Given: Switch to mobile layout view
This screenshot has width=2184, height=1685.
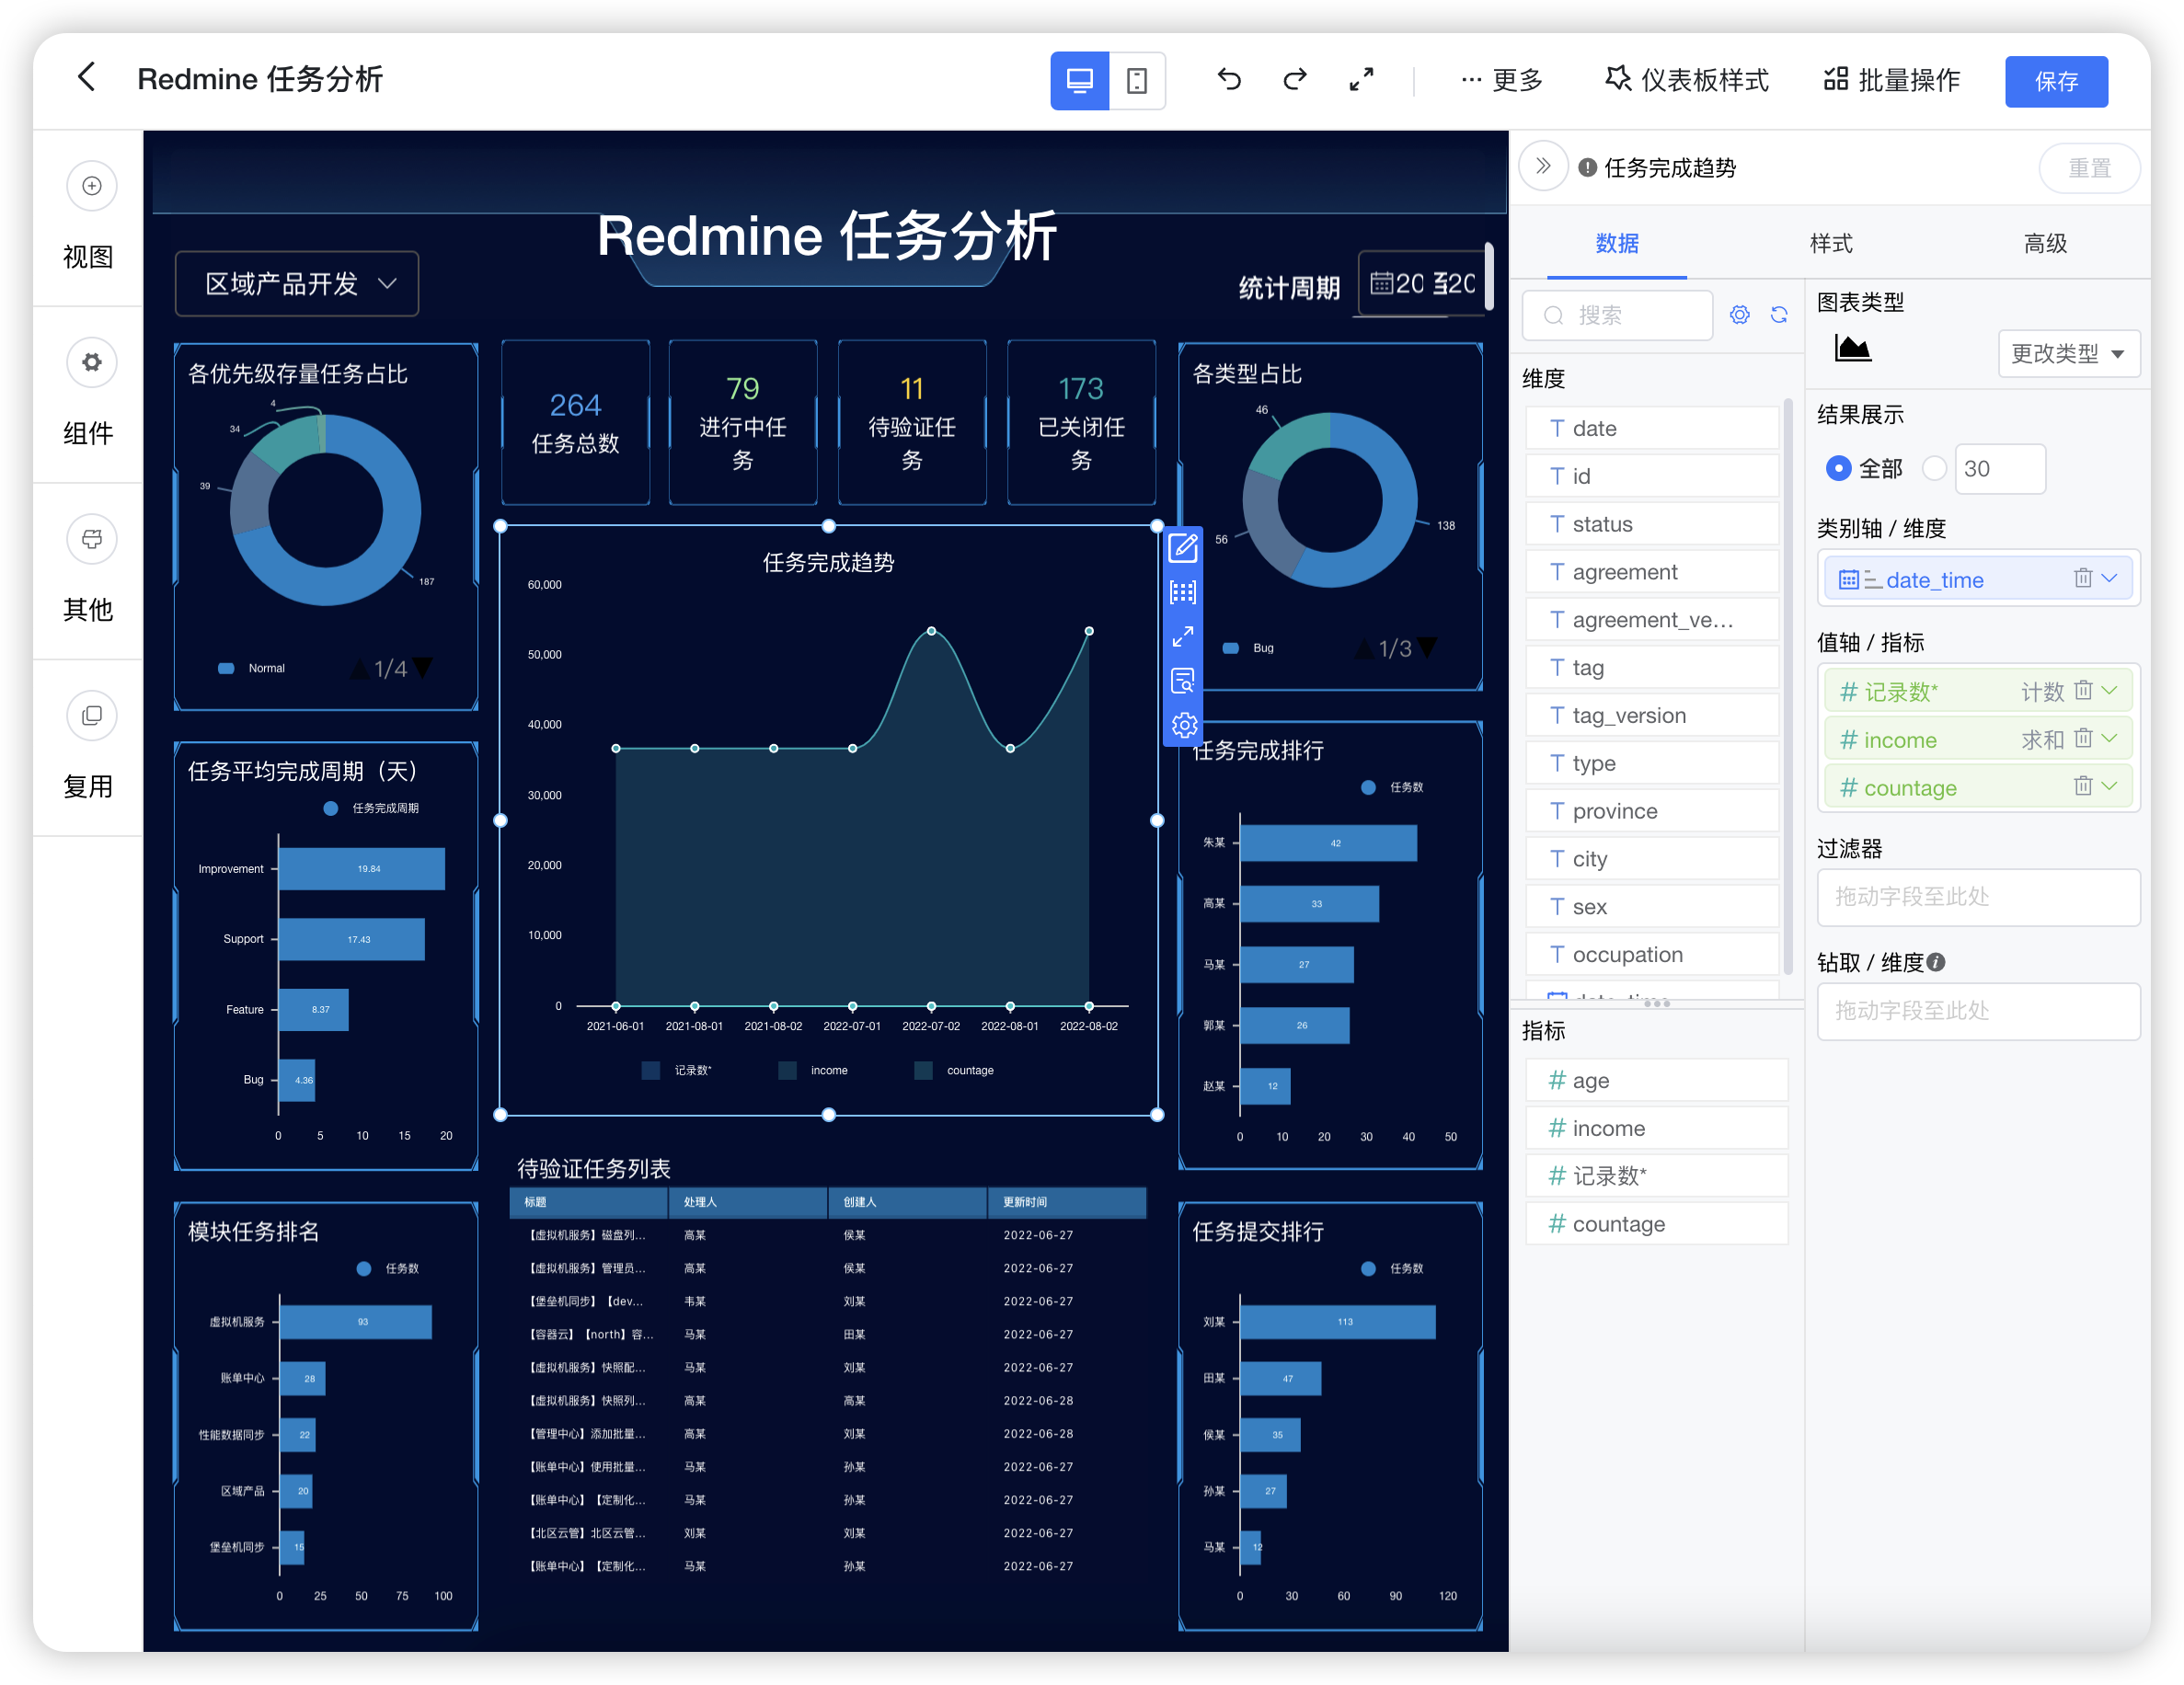Looking at the screenshot, I should [x=1137, y=80].
